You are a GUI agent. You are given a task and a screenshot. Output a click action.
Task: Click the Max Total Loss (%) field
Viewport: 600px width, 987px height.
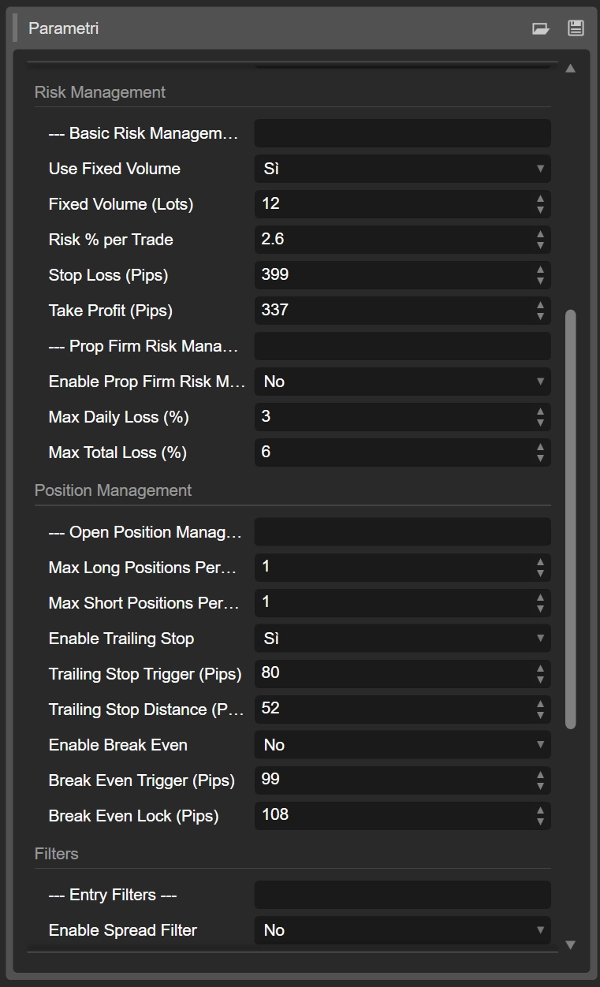392,453
